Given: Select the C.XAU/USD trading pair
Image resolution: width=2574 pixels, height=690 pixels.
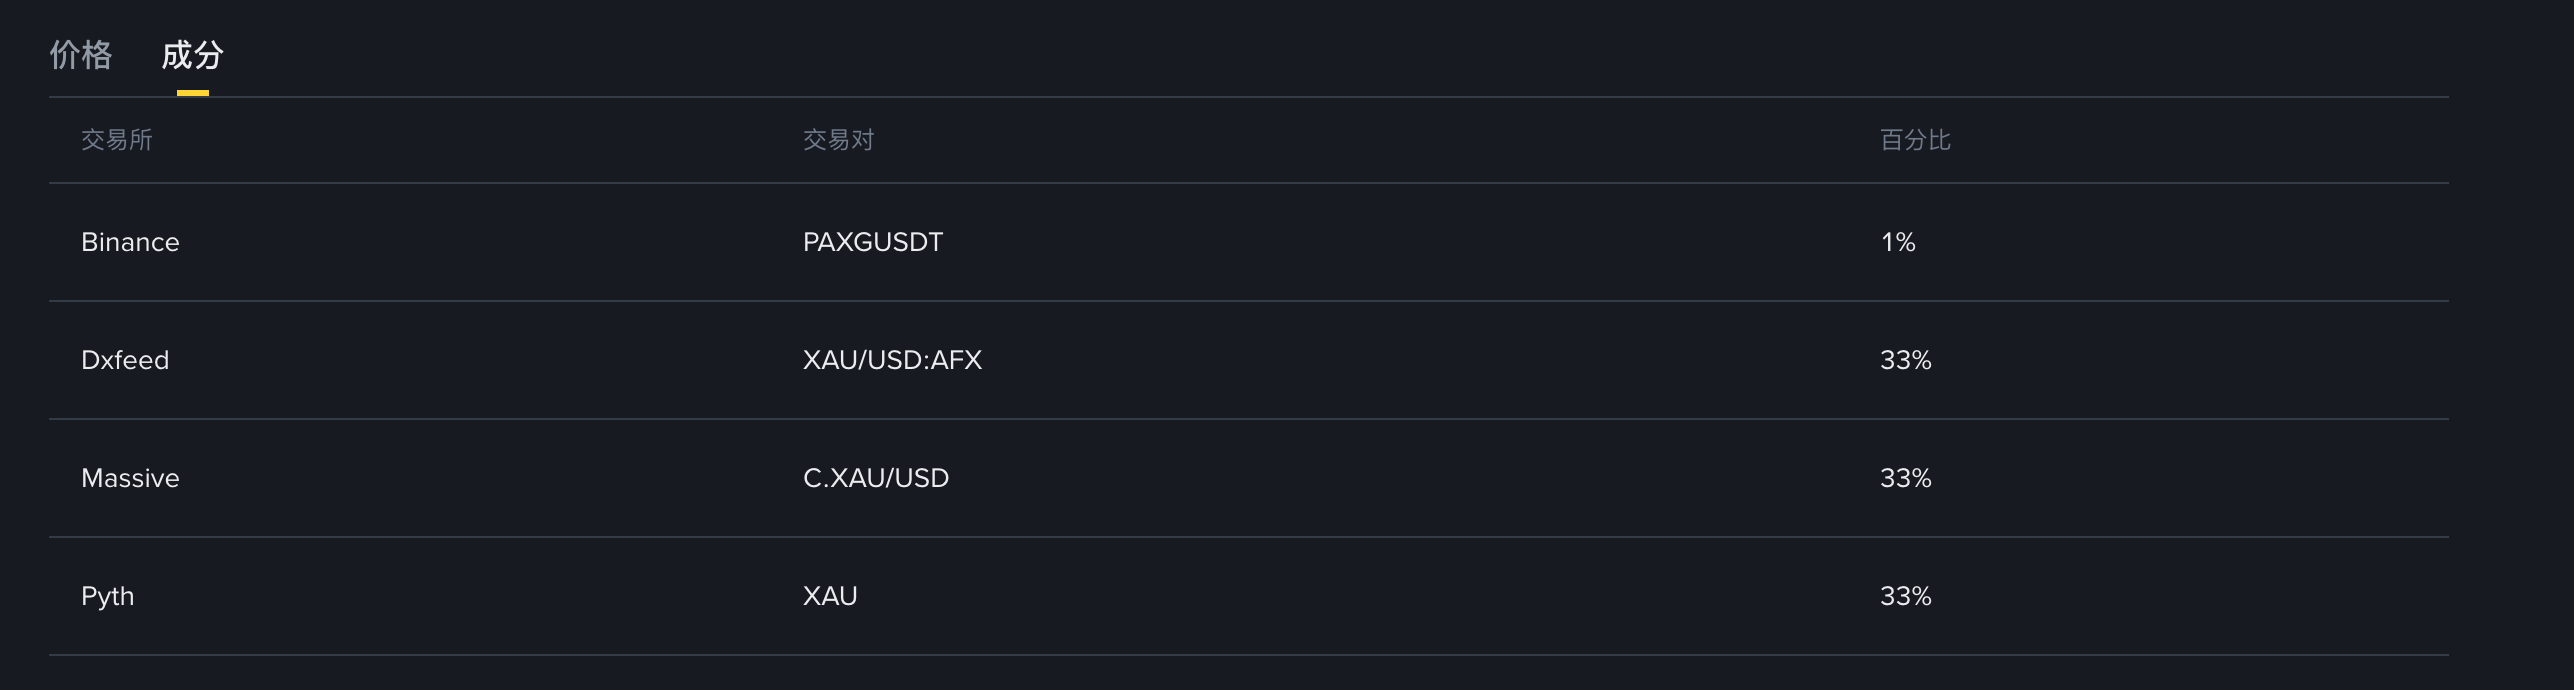Looking at the screenshot, I should pos(875,478).
